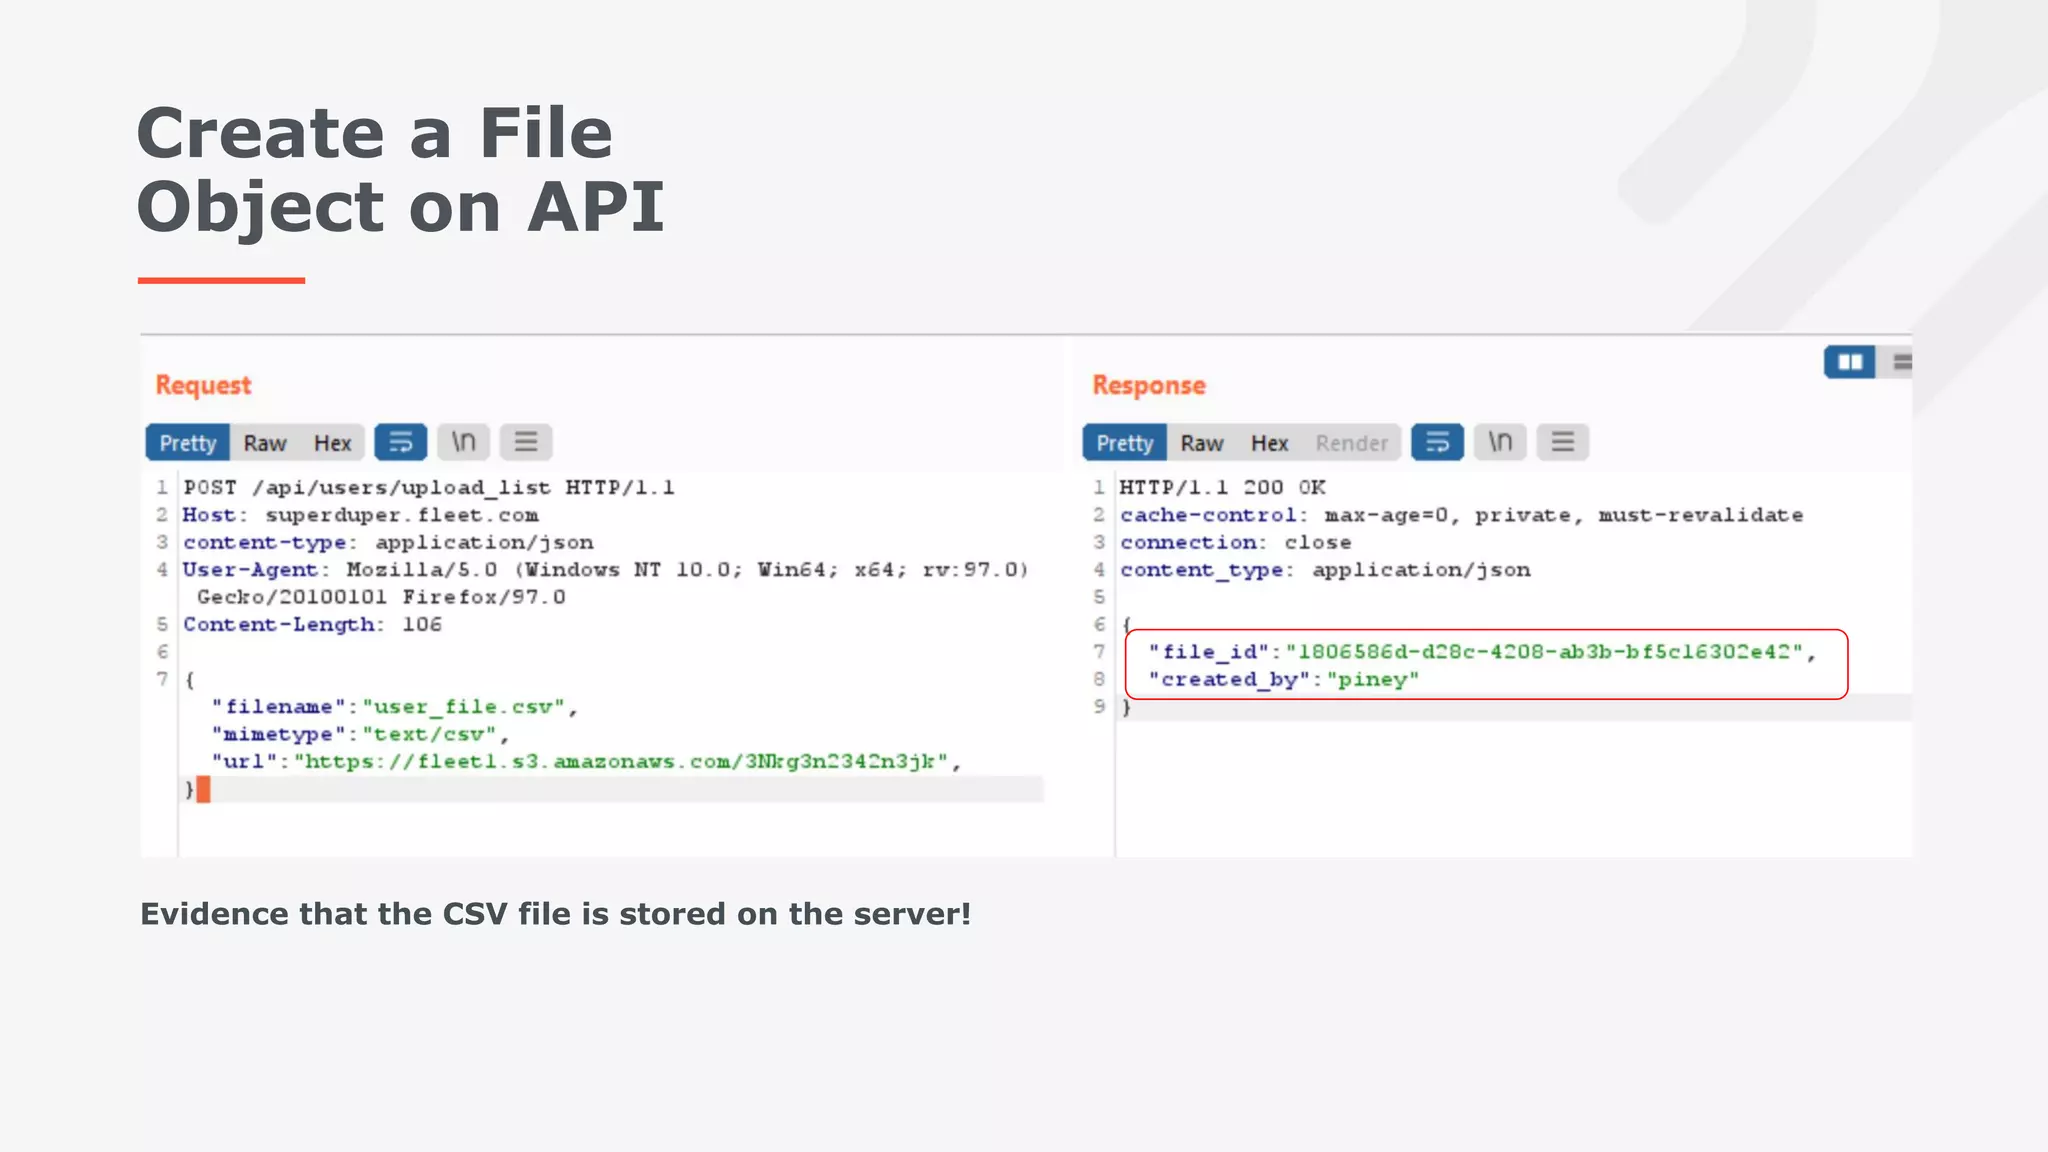Screen dimensions: 2048x1152
Task: Click the connection: close response header
Action: click(1236, 542)
